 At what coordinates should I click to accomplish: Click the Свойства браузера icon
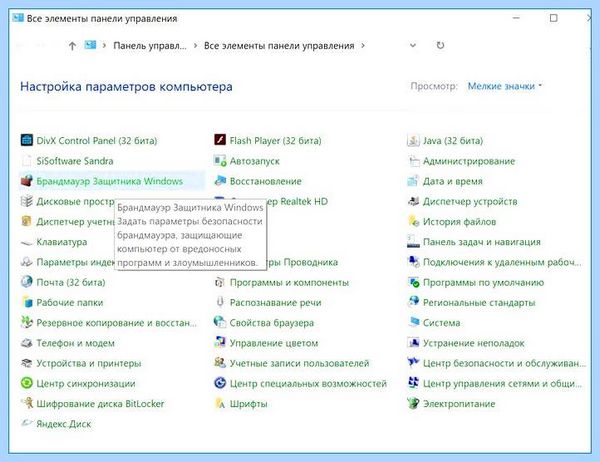click(220, 322)
